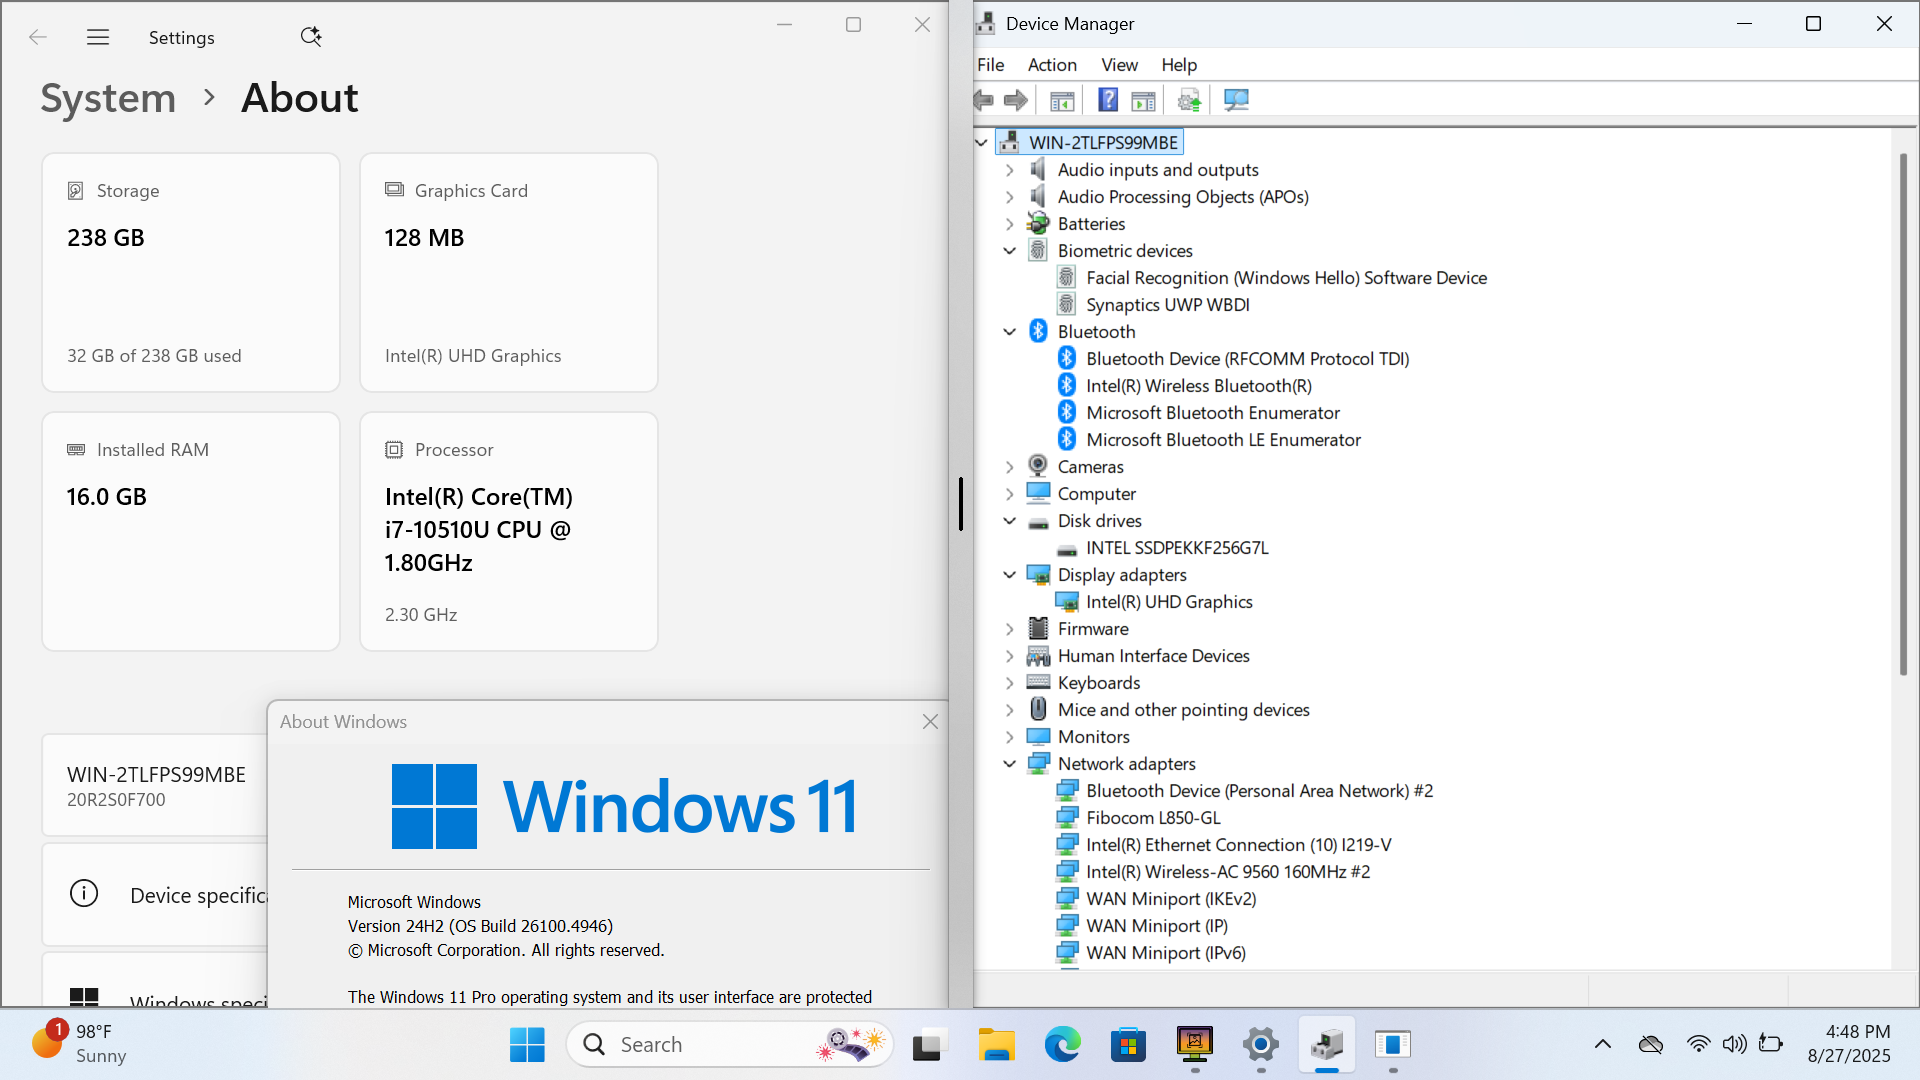The width and height of the screenshot is (1920, 1080).
Task: Click the Mice and other pointing devices icon
Action: 1038,709
